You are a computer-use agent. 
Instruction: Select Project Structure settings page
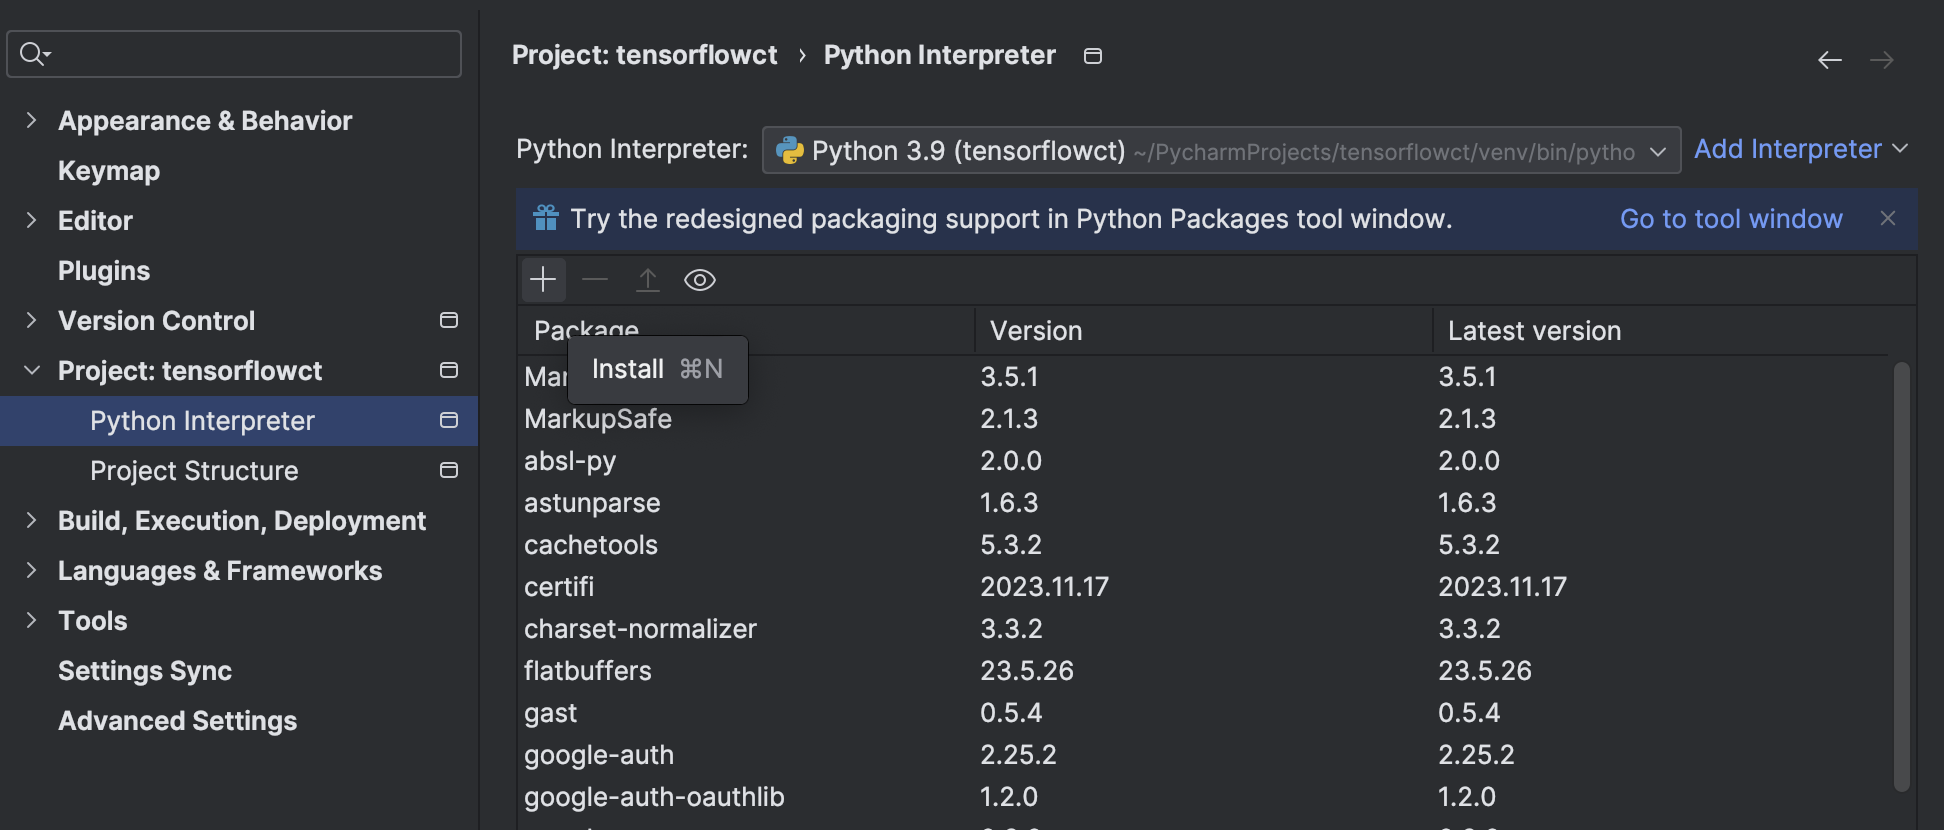coord(194,471)
